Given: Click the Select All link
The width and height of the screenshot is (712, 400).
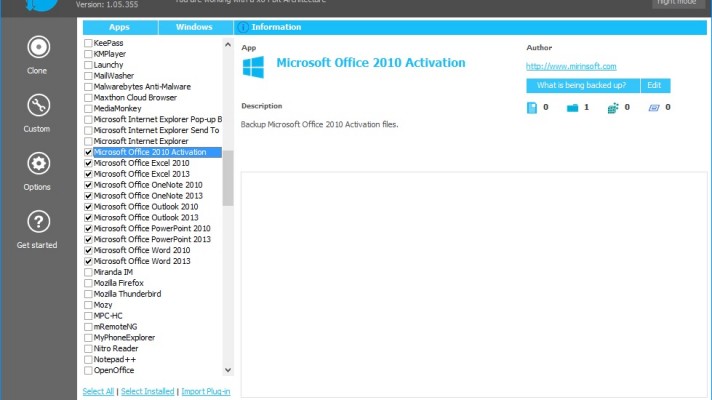Looking at the screenshot, I should [x=98, y=391].
